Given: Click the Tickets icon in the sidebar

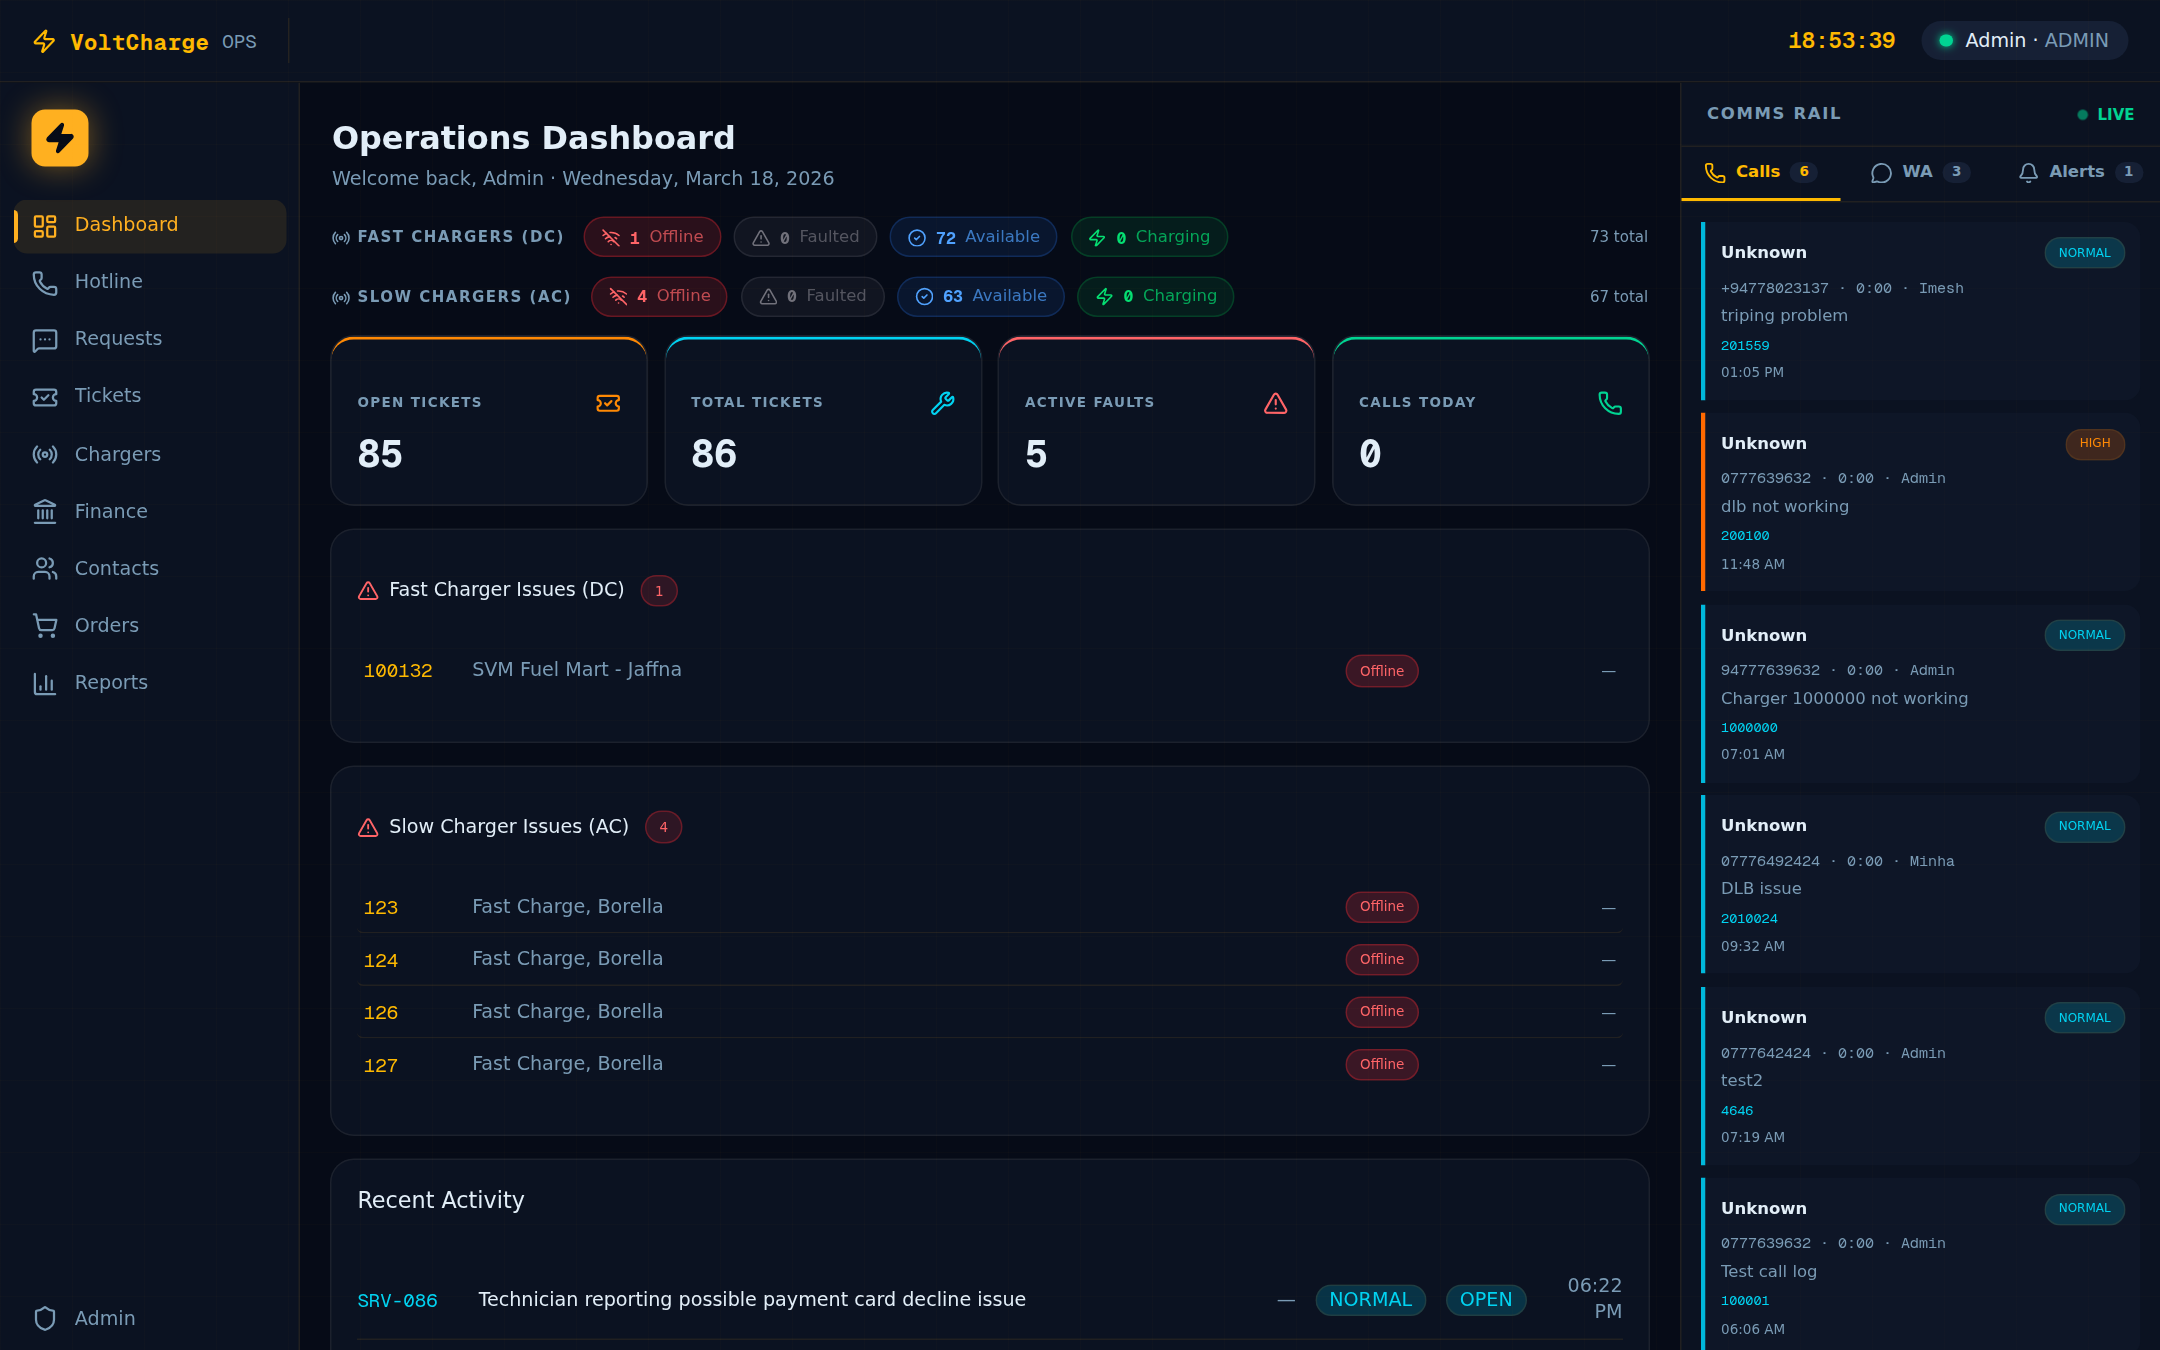Looking at the screenshot, I should click(x=44, y=397).
